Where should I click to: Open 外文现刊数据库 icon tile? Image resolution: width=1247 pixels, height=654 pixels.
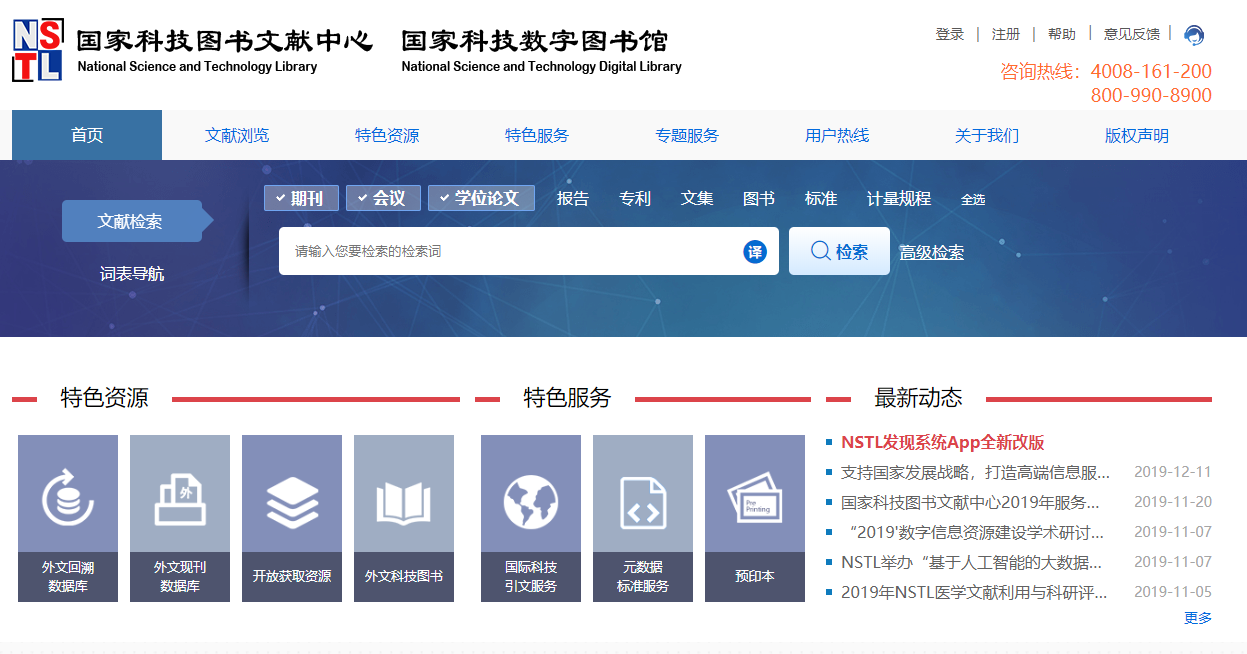[x=180, y=498]
